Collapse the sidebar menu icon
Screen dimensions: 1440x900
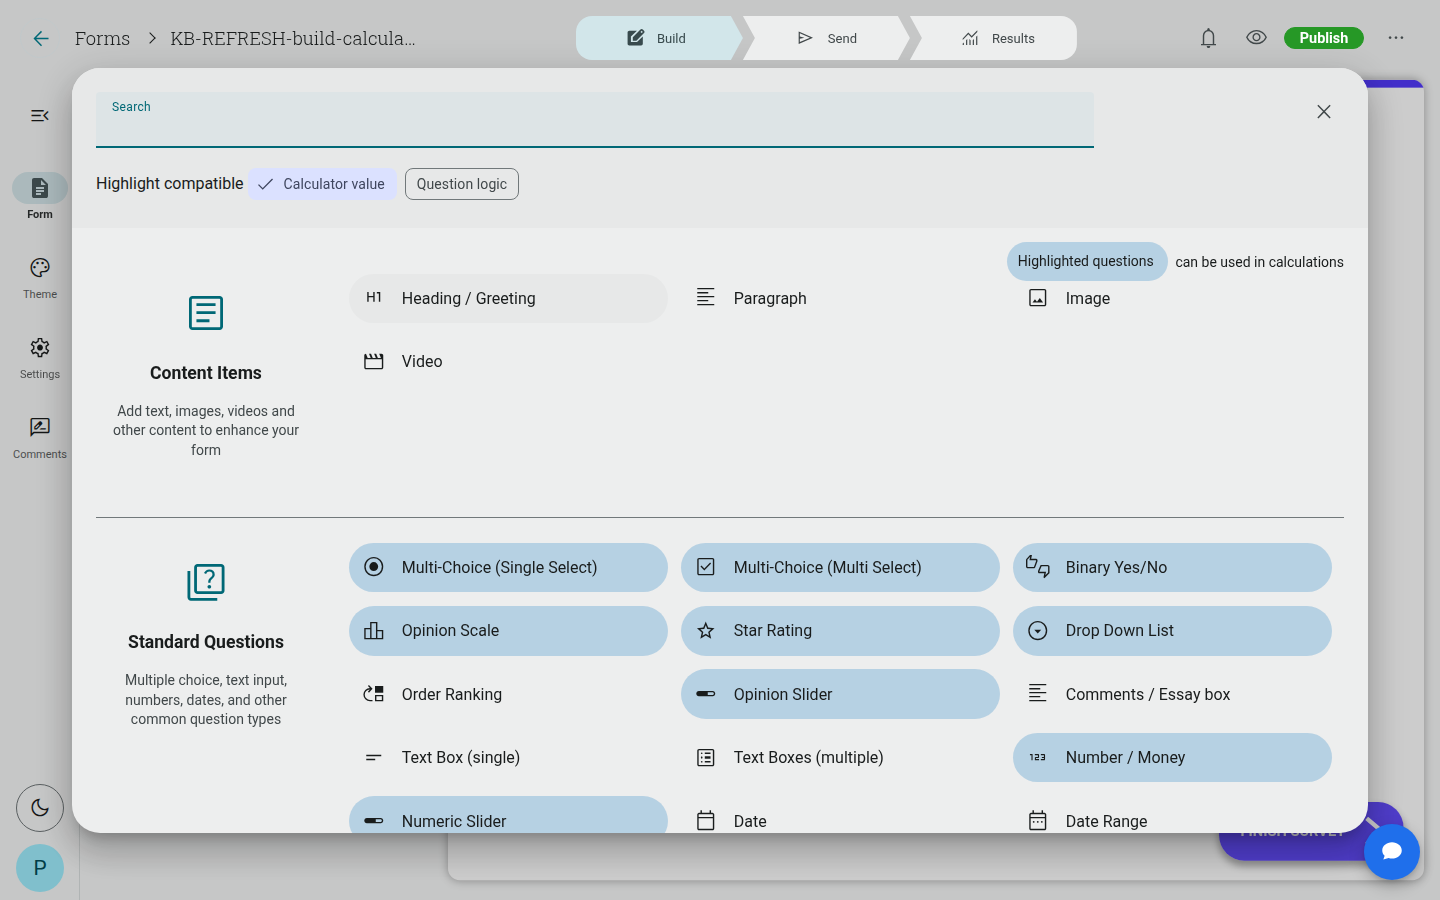[x=40, y=116]
